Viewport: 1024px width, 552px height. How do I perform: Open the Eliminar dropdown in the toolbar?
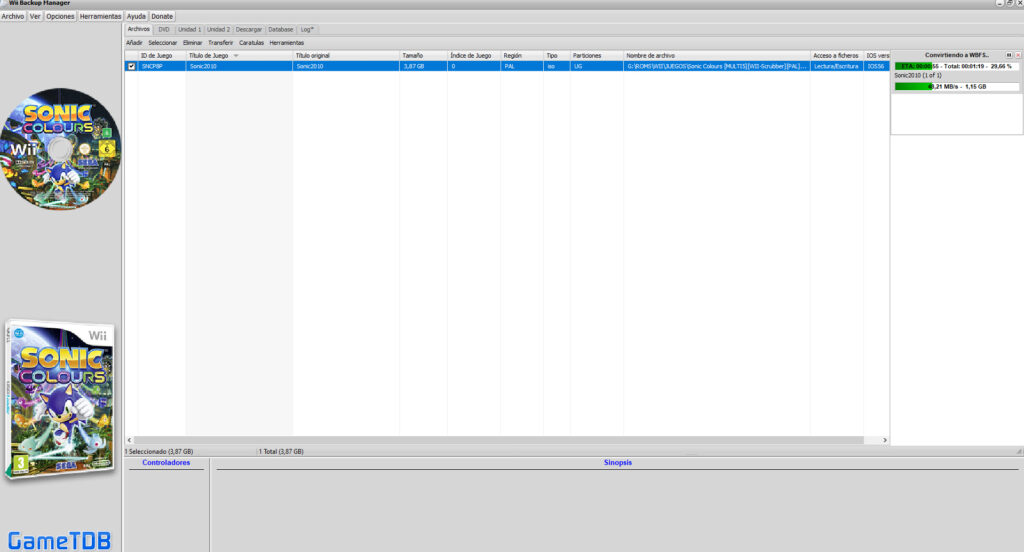click(x=193, y=42)
